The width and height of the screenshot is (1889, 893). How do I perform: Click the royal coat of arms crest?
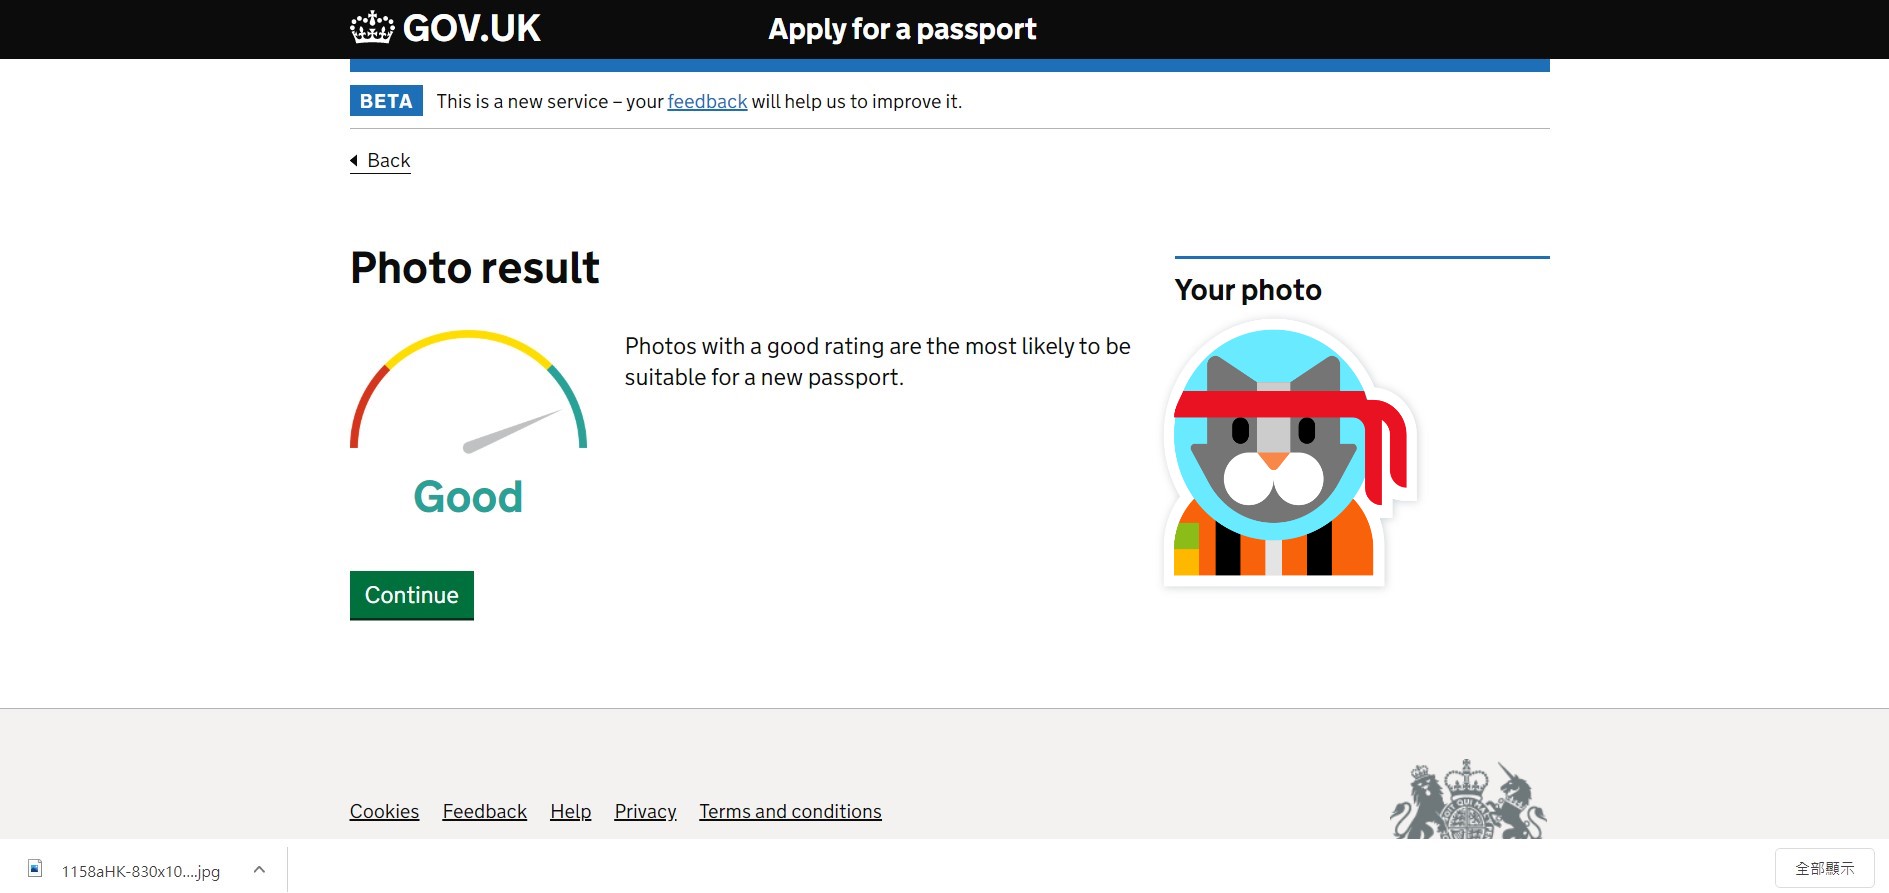(x=1467, y=800)
